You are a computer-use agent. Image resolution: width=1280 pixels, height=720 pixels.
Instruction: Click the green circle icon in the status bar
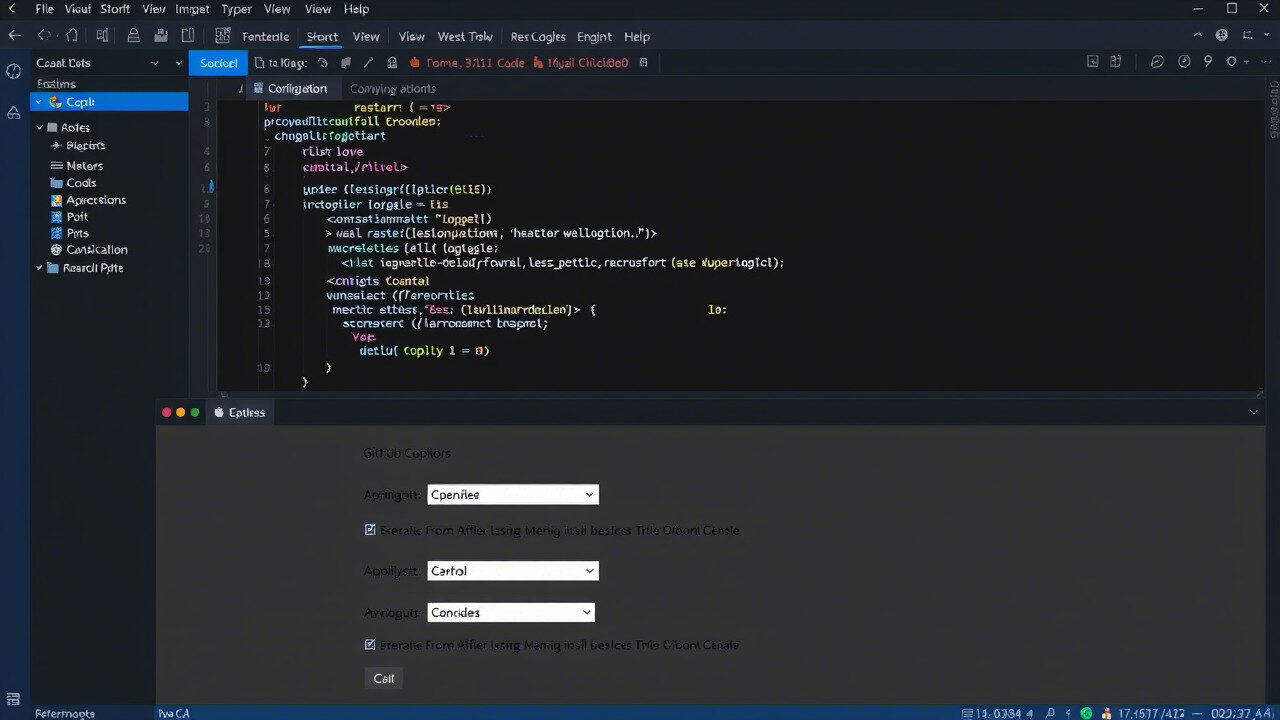coord(1086,713)
